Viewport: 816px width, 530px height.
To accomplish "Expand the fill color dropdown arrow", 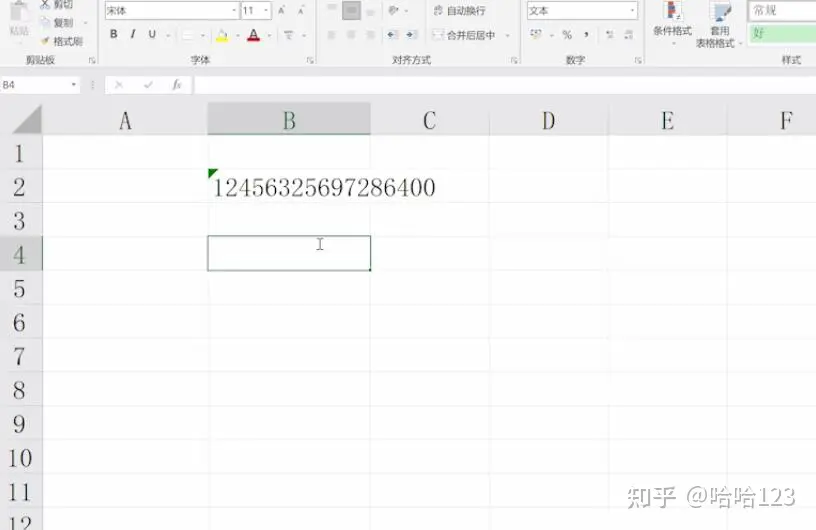I will (x=237, y=35).
